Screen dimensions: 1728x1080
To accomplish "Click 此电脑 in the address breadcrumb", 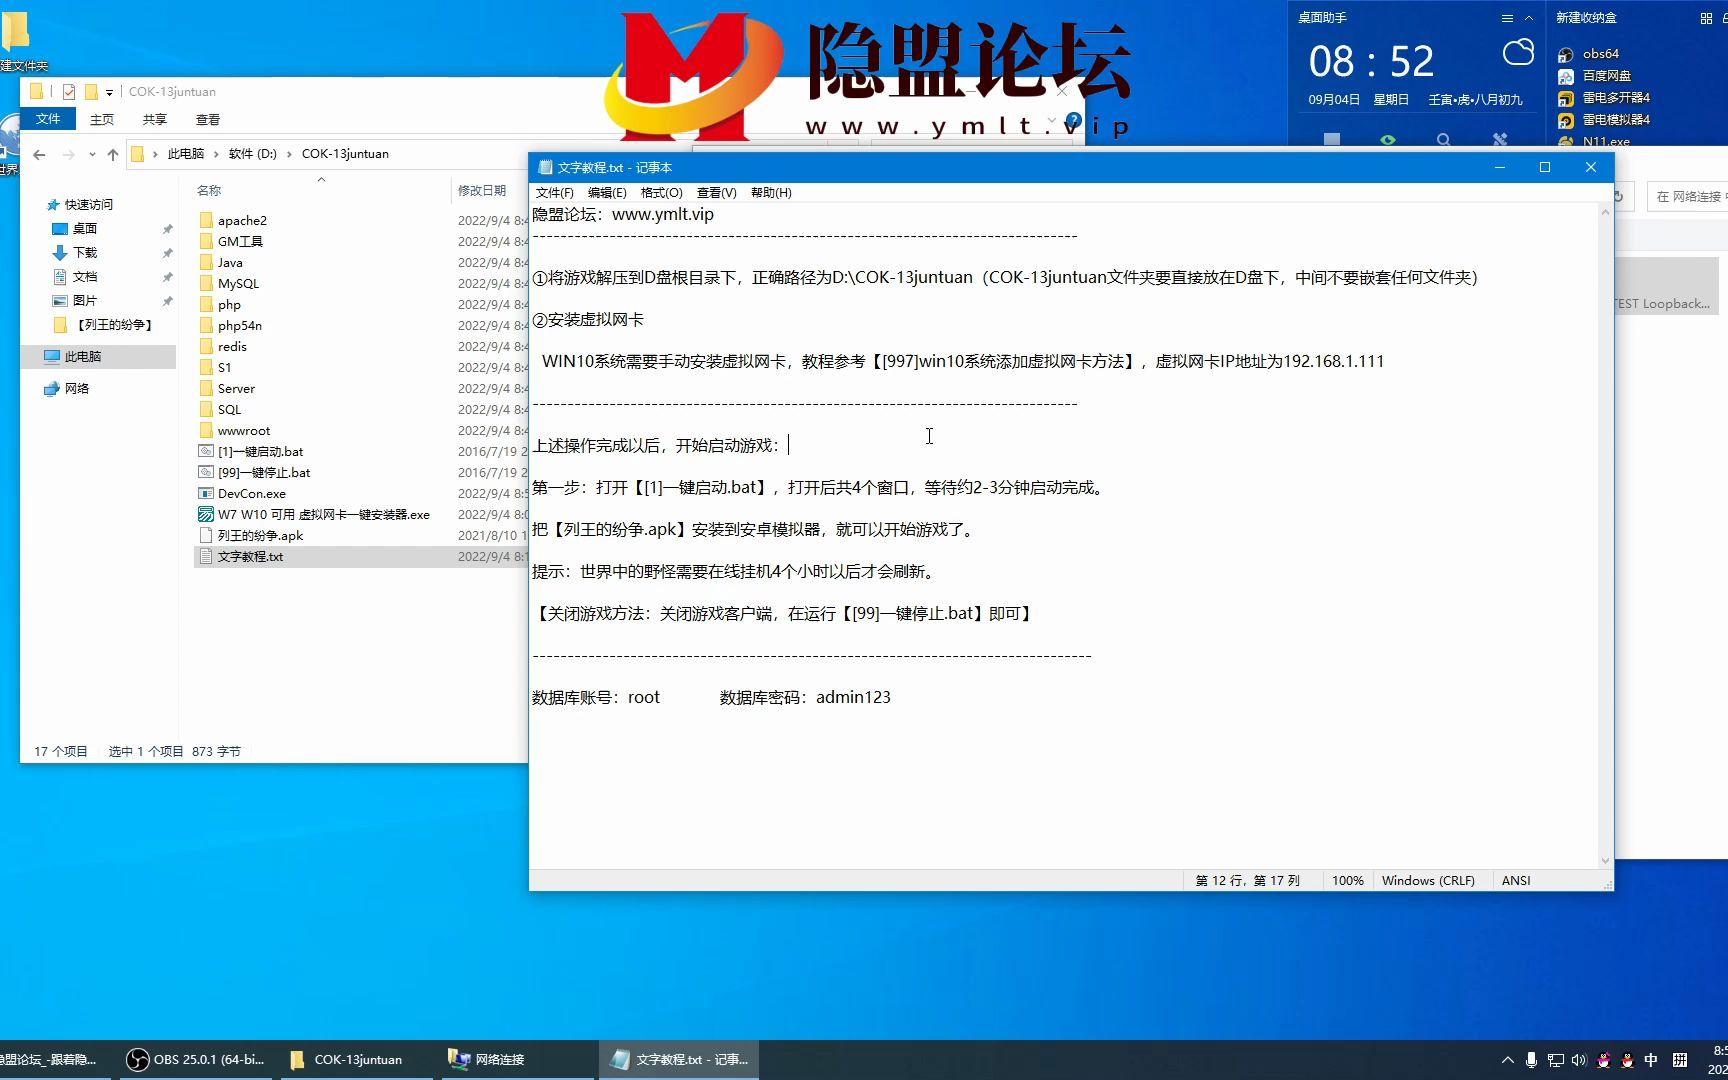I will pos(186,154).
